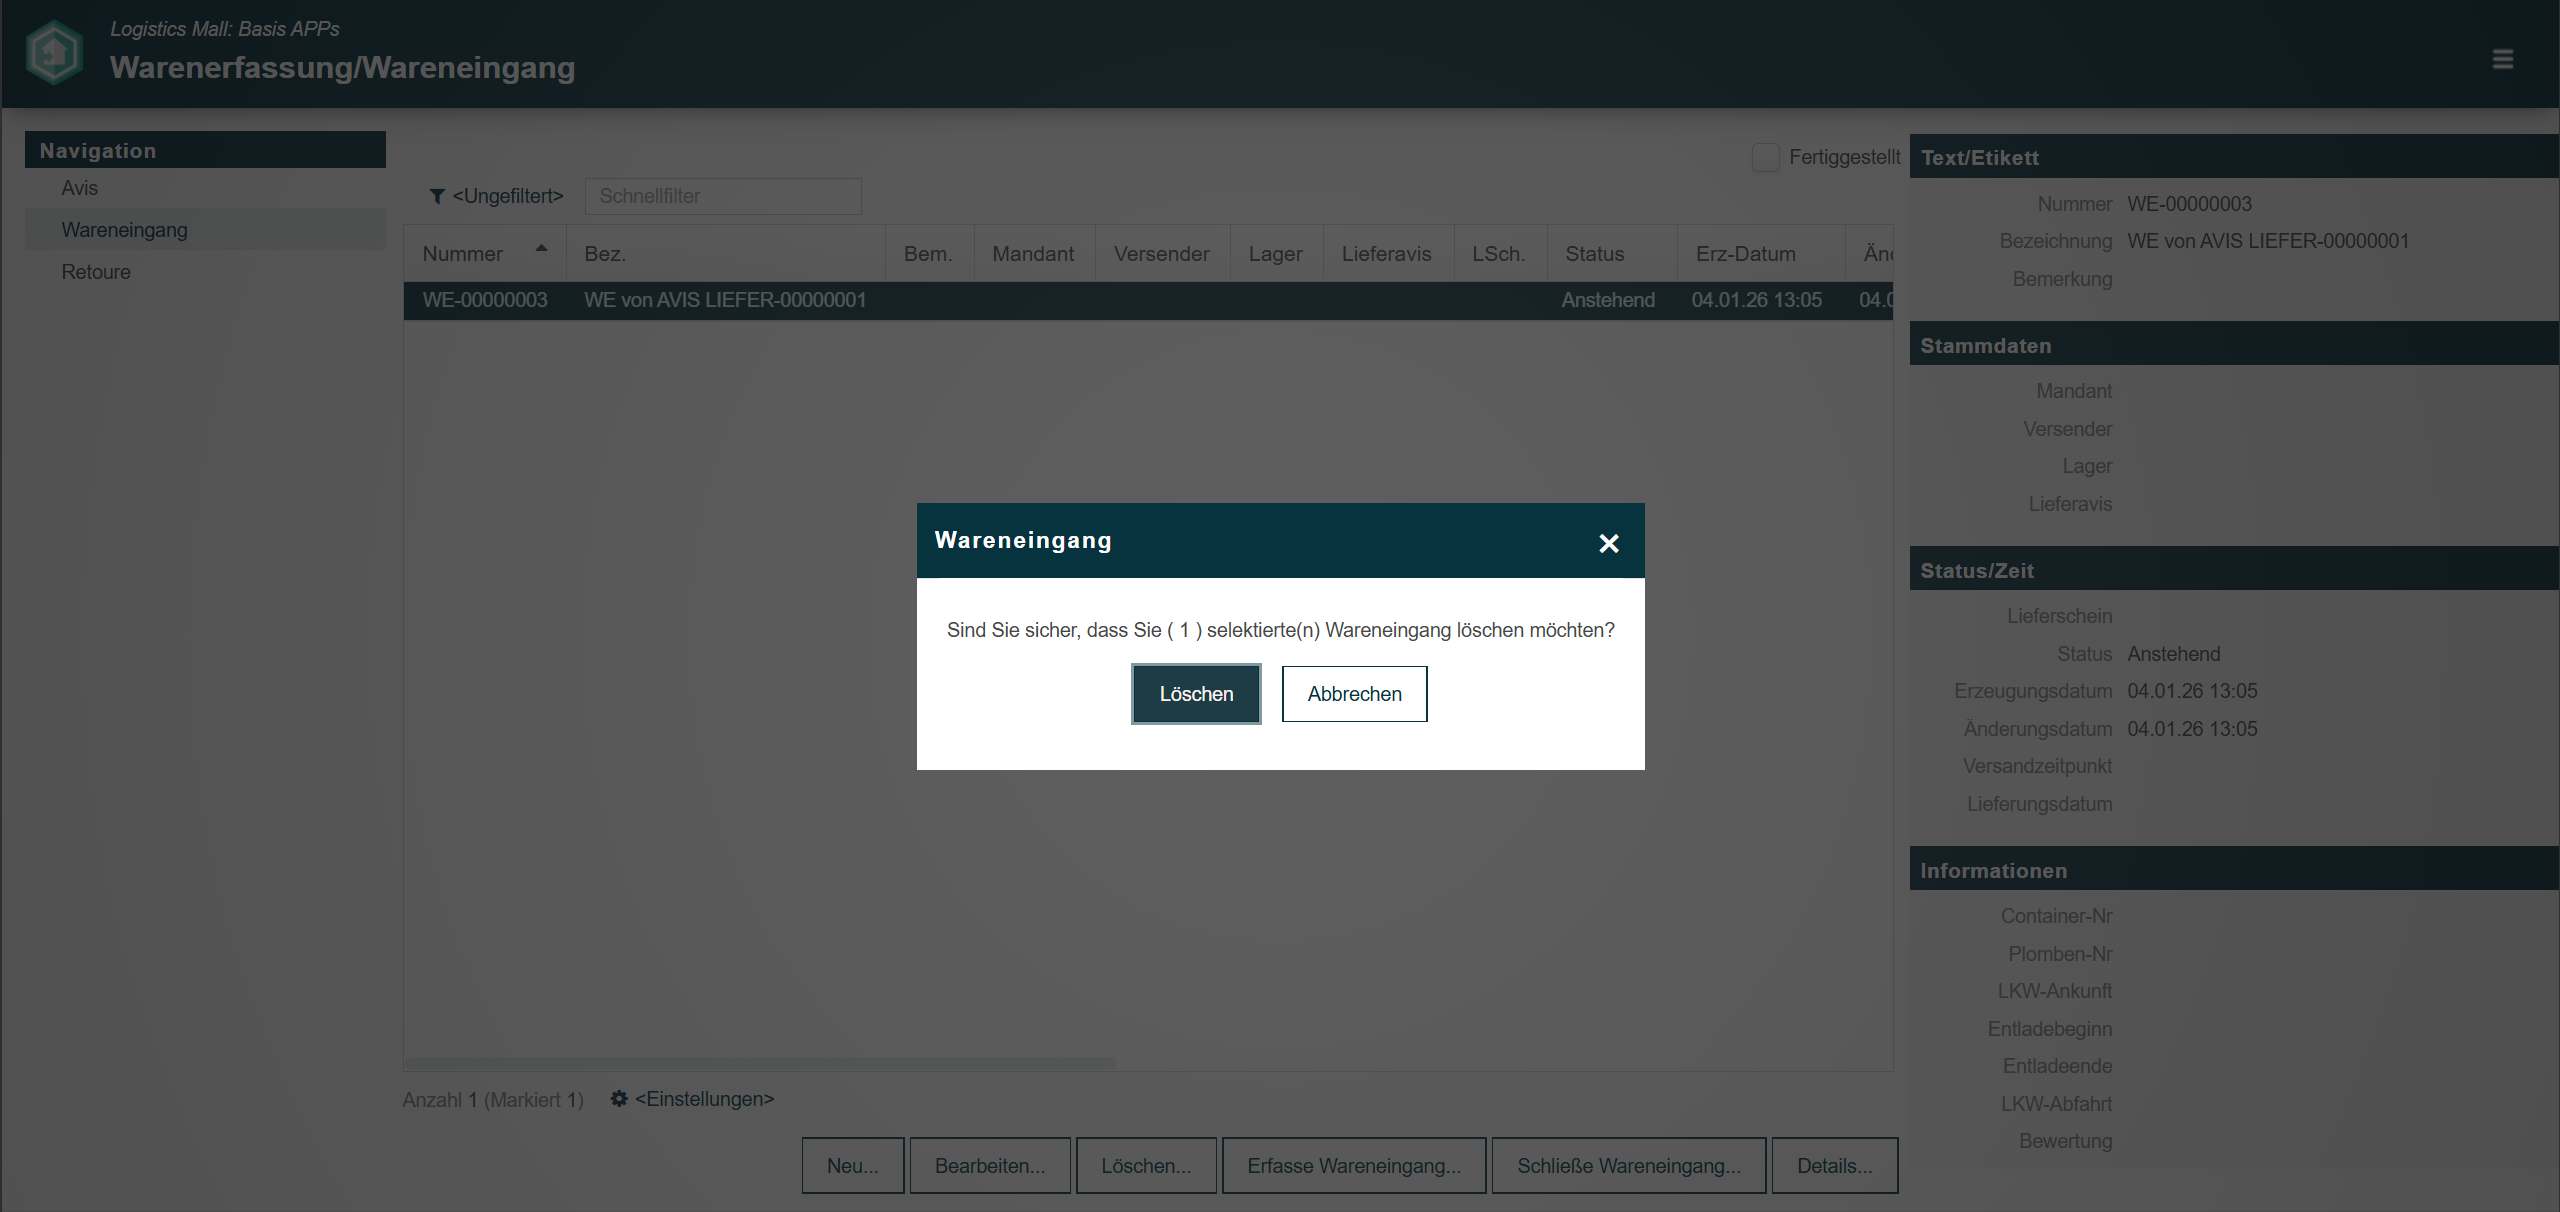
Task: Select Avis in the navigation
Action: (80, 188)
